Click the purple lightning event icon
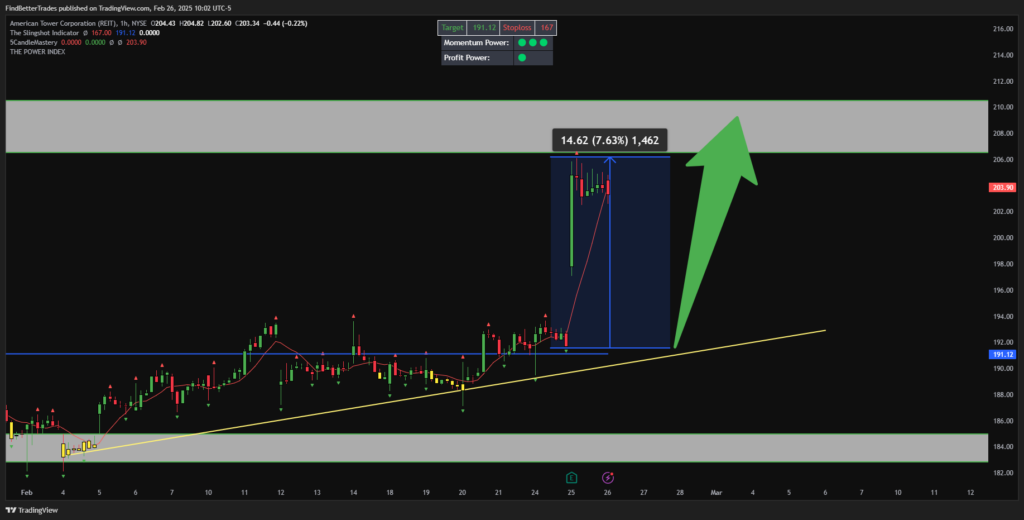The image size is (1024, 520). [608, 478]
